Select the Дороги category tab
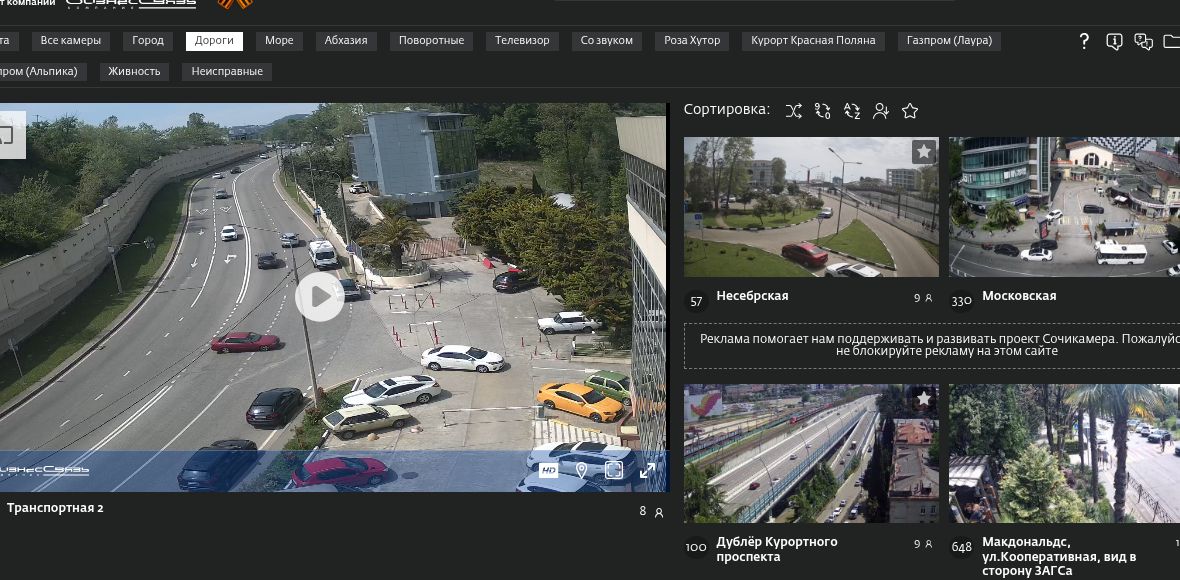The image size is (1180, 580). coord(214,41)
